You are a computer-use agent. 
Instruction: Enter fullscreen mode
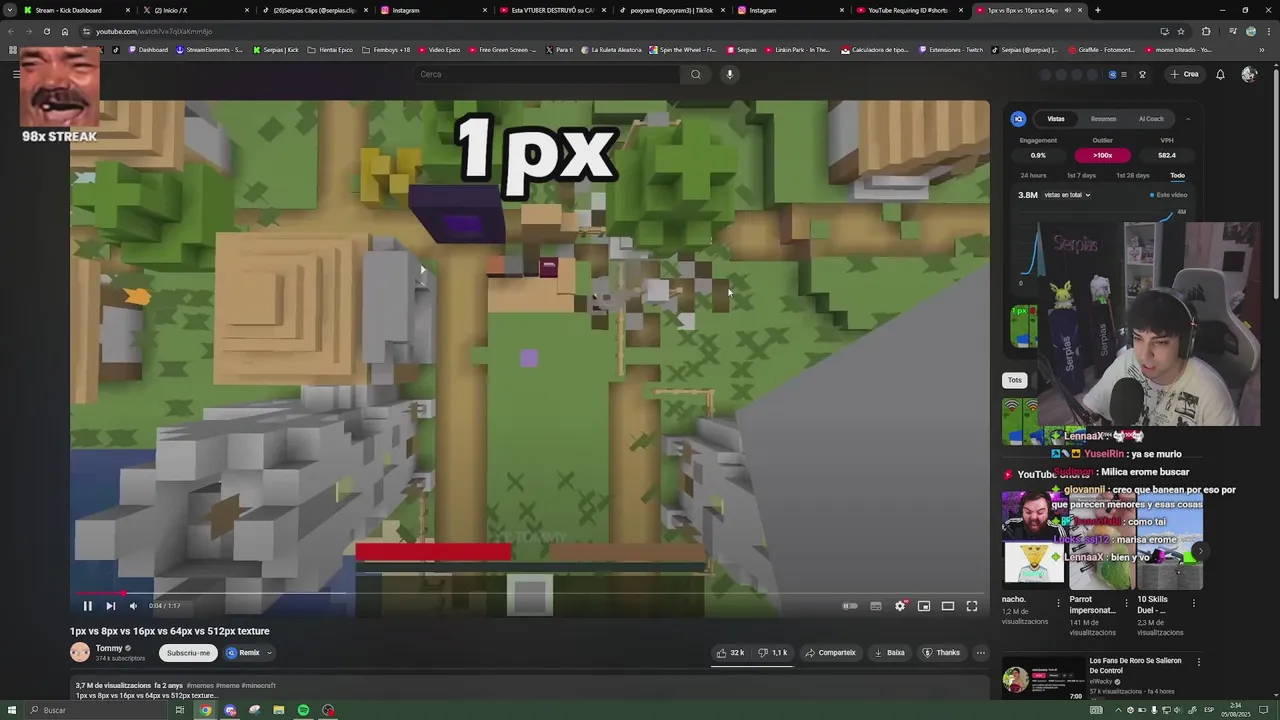[x=972, y=606]
